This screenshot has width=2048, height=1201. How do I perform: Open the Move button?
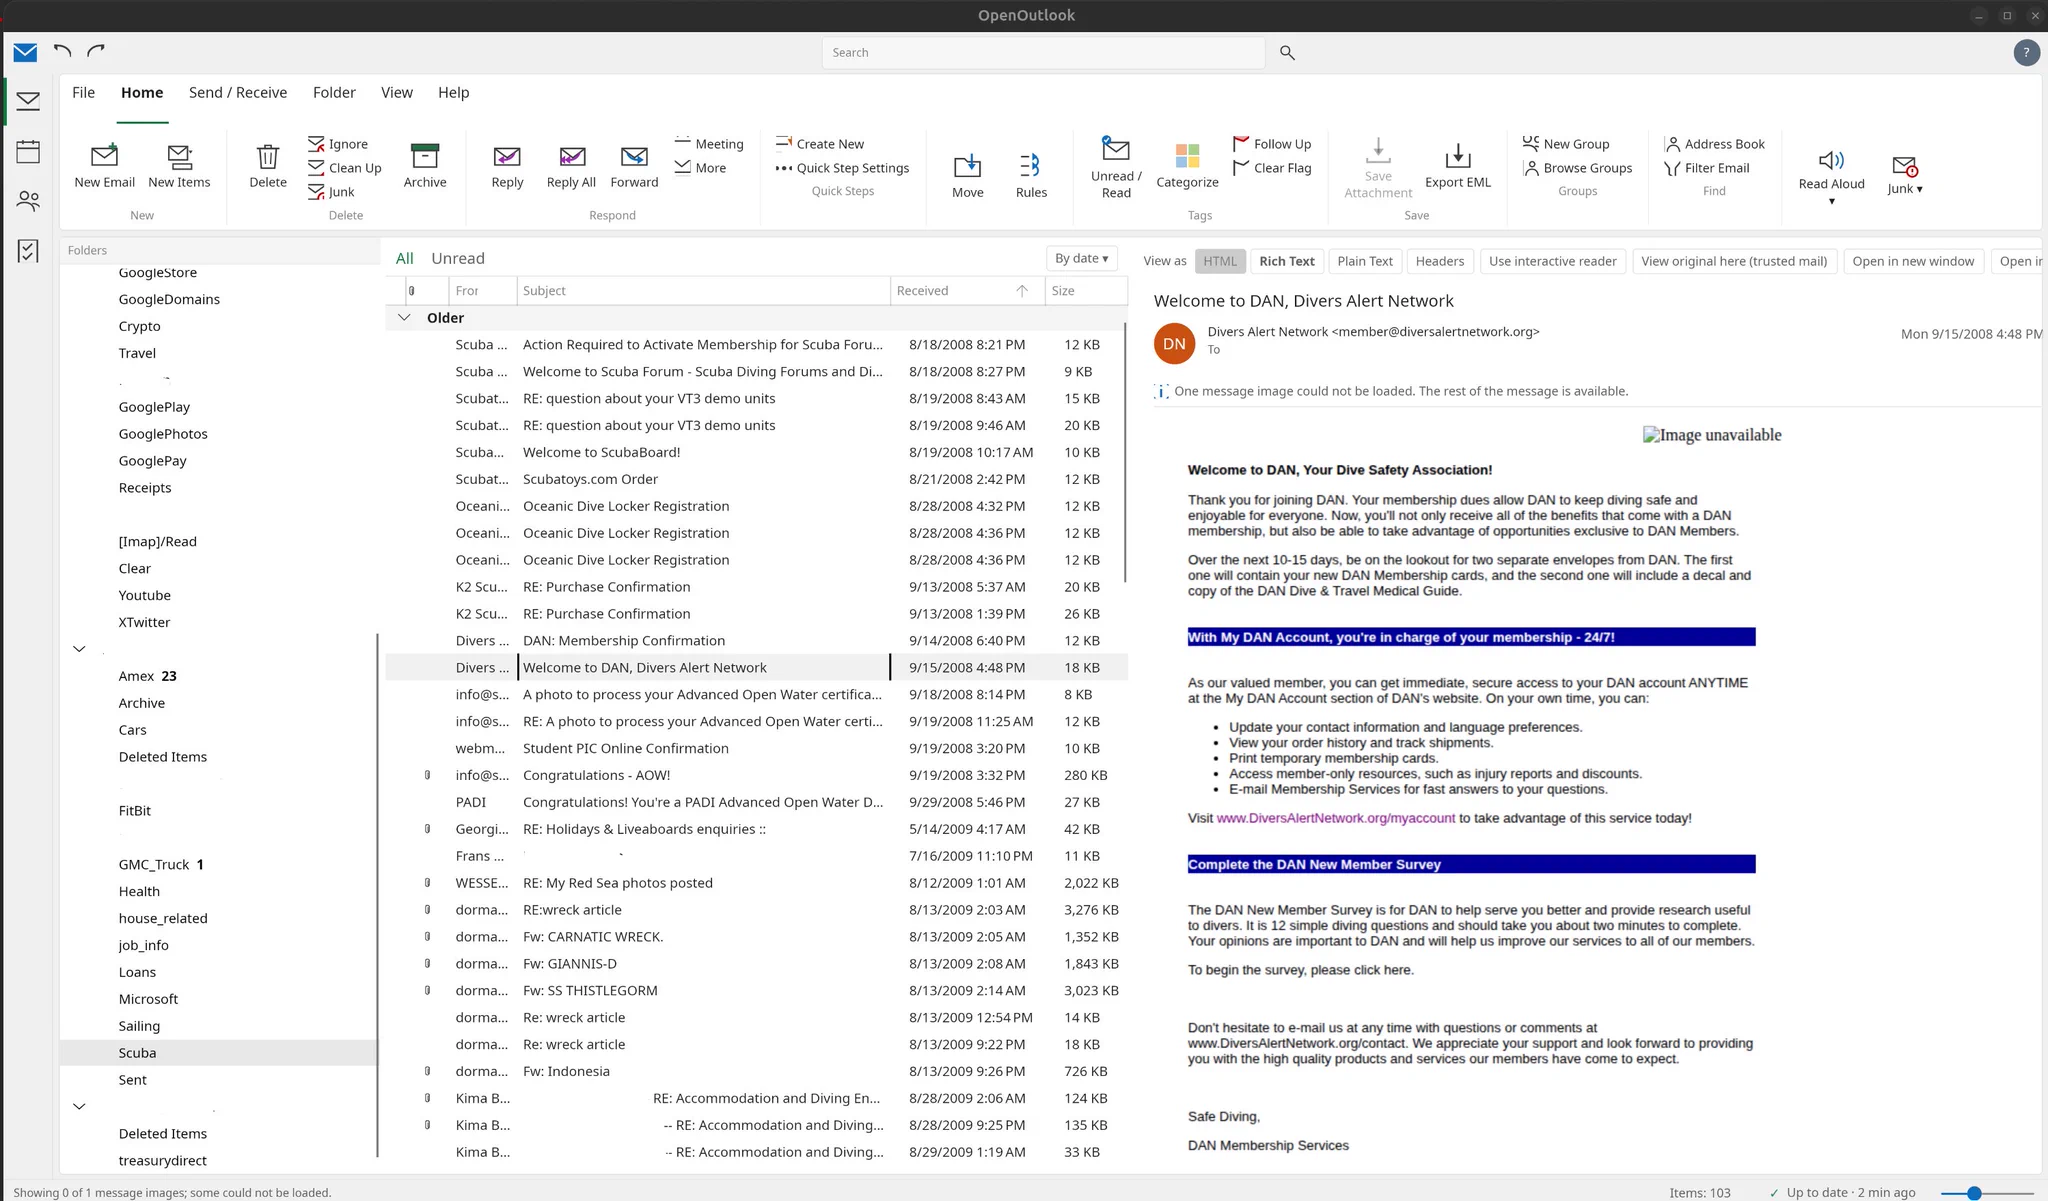(967, 175)
